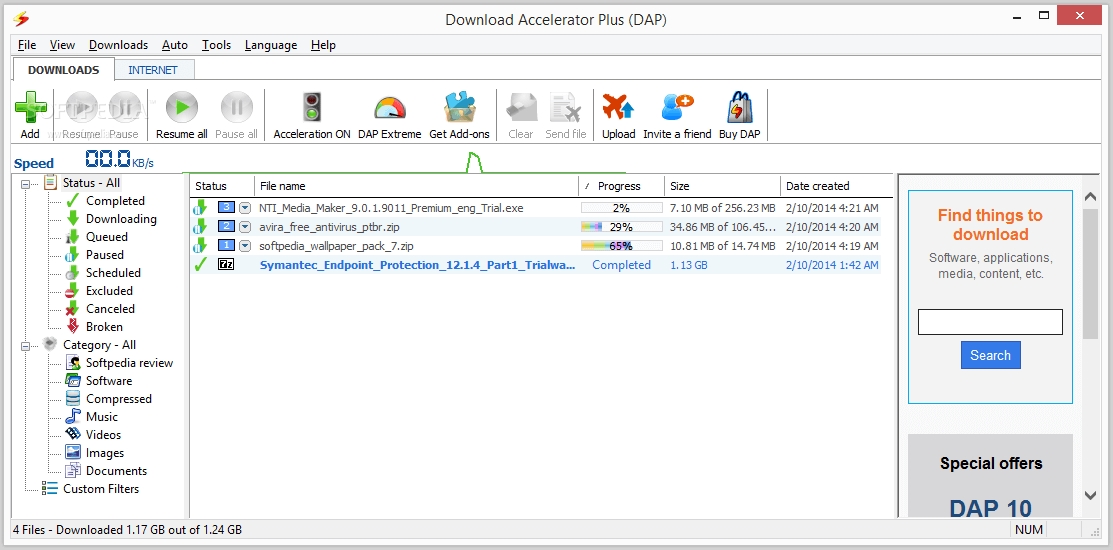Image resolution: width=1113 pixels, height=550 pixels.
Task: Click the Find things to download search field
Action: pos(990,321)
